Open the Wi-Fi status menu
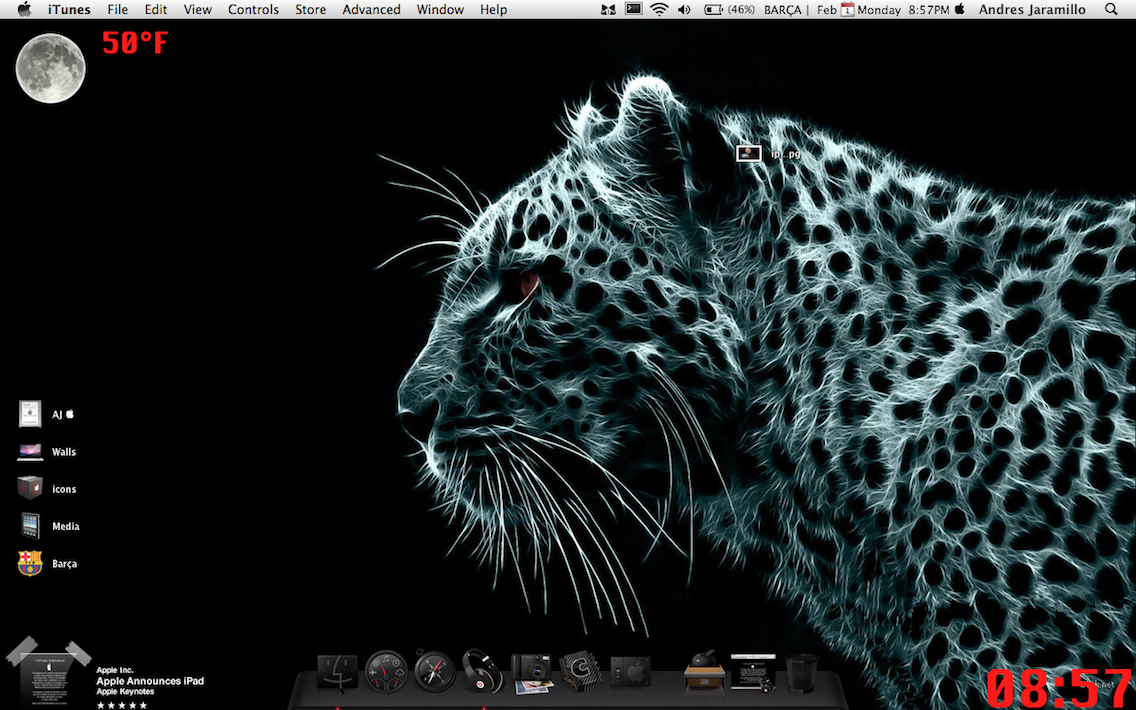Viewport: 1136px width, 710px height. click(x=659, y=9)
